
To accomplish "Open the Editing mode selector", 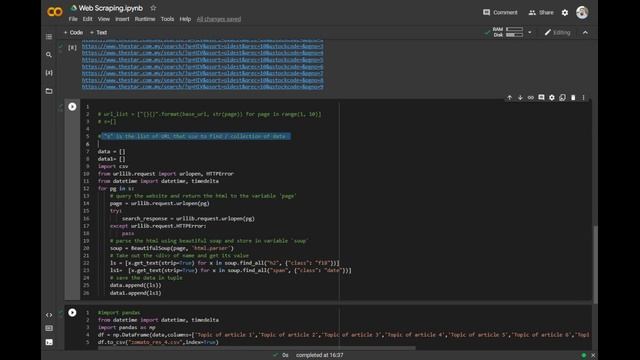I will coord(558,32).
